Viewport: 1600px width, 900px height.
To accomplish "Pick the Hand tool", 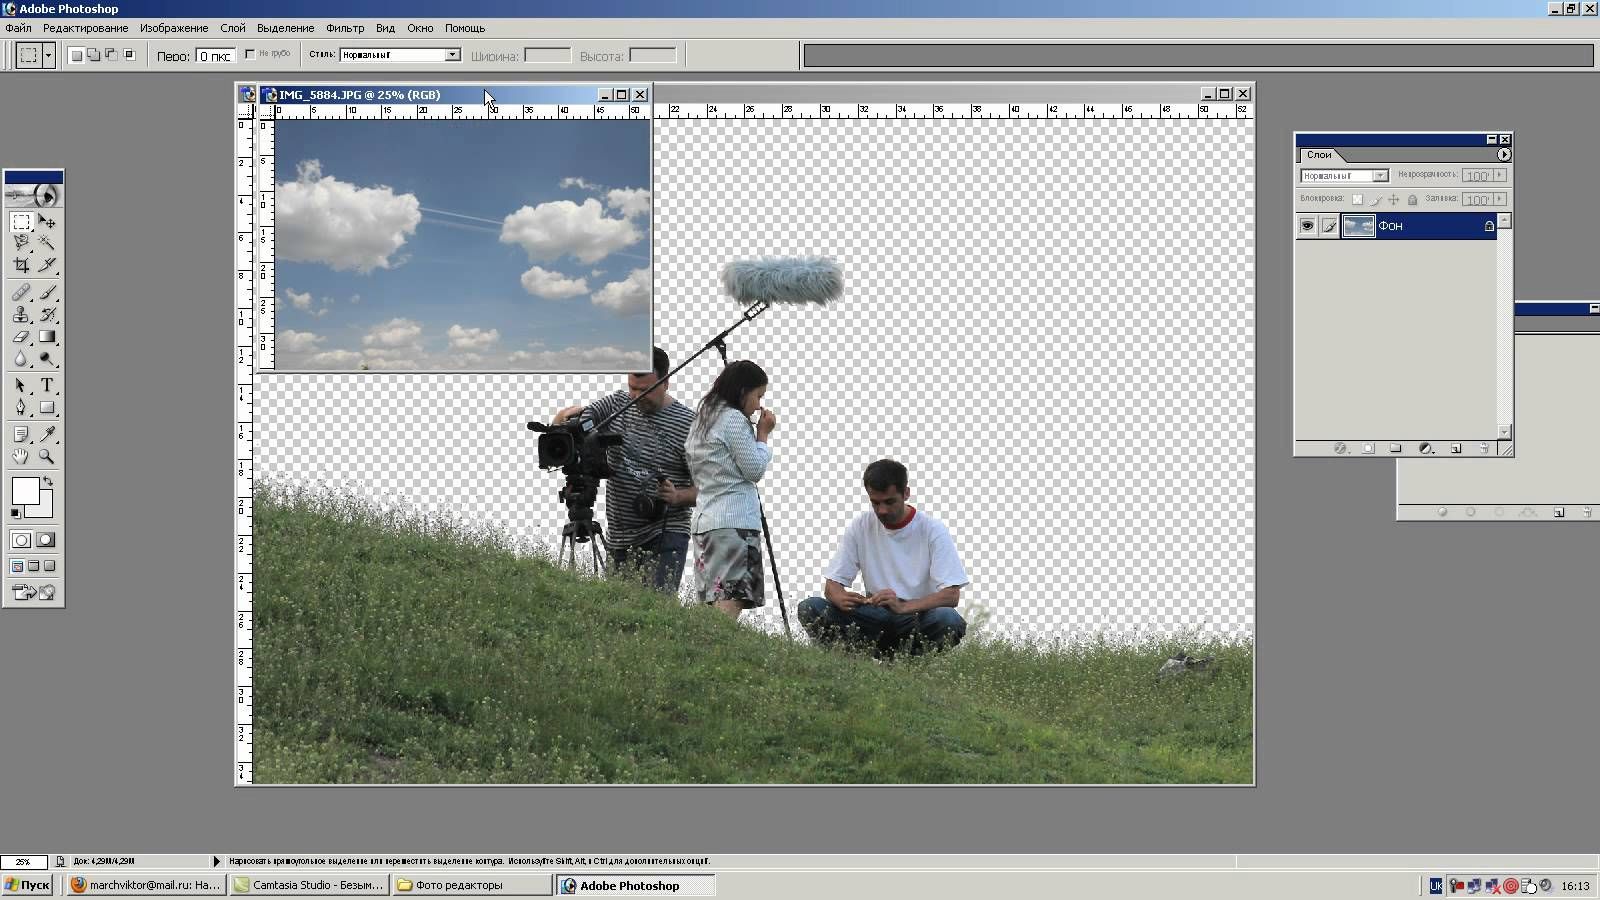I will click(x=21, y=457).
